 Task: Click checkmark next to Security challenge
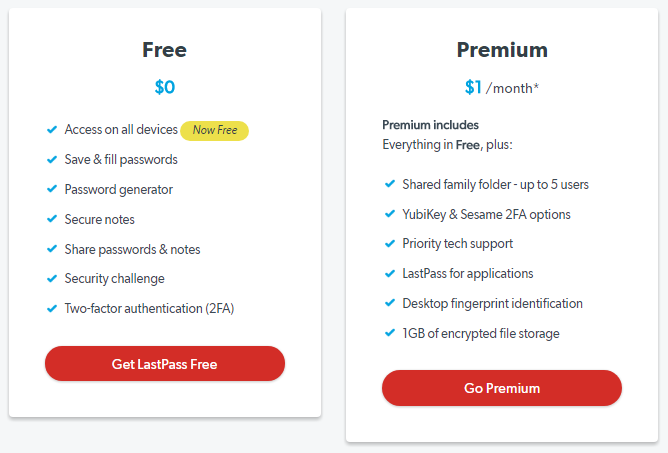(x=52, y=278)
